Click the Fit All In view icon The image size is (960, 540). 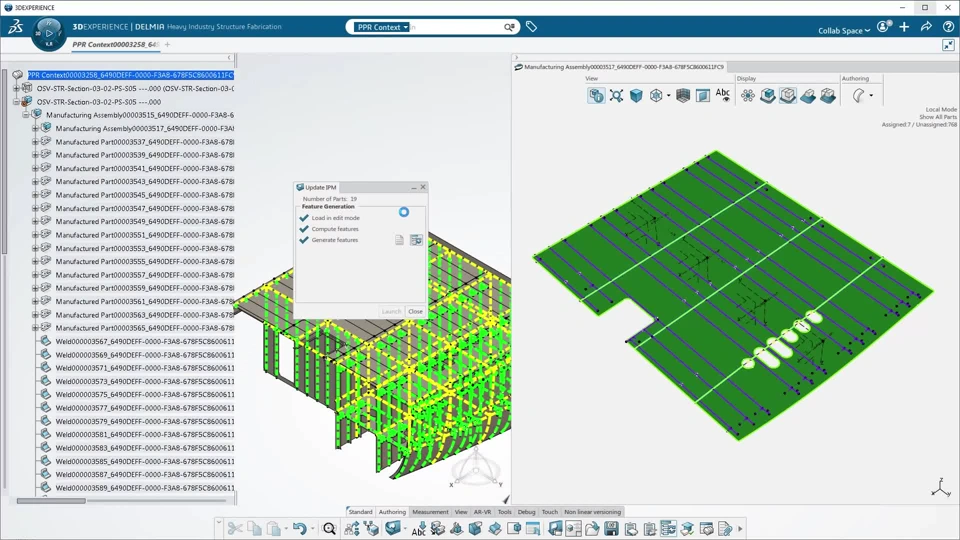click(616, 96)
